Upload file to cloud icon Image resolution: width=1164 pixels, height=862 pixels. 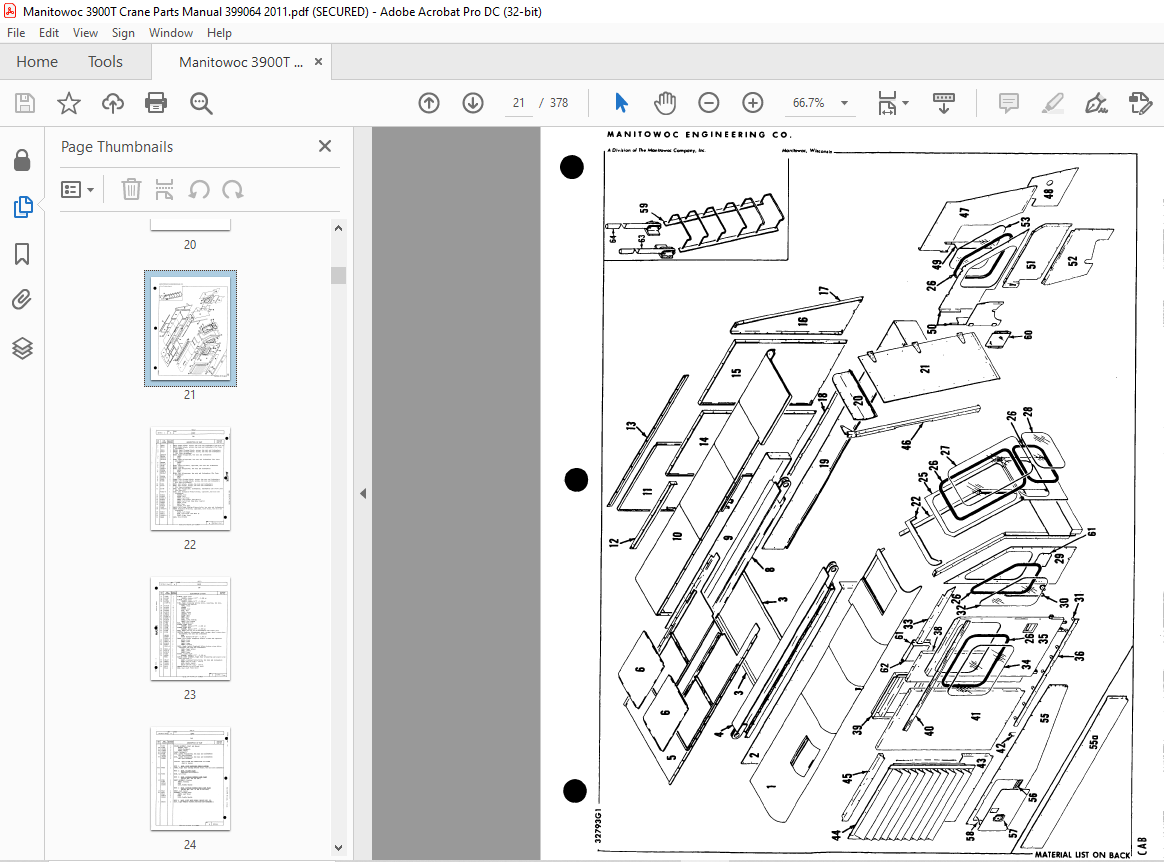click(x=113, y=103)
